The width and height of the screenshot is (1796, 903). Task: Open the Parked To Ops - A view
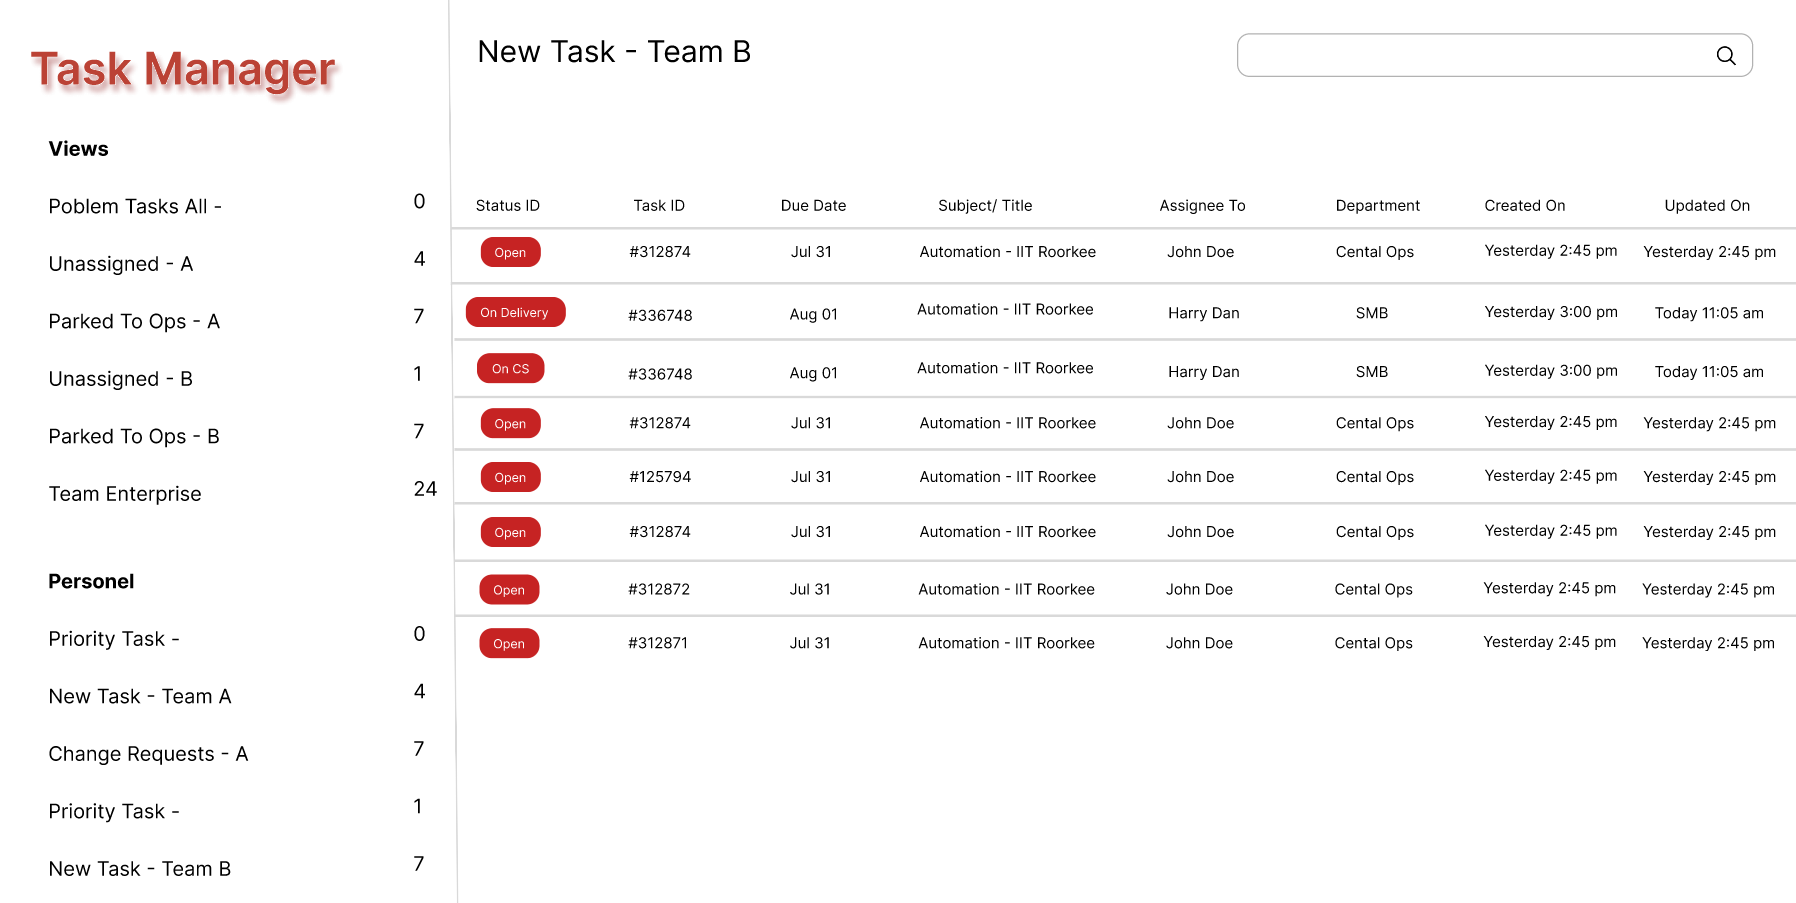pos(134,321)
